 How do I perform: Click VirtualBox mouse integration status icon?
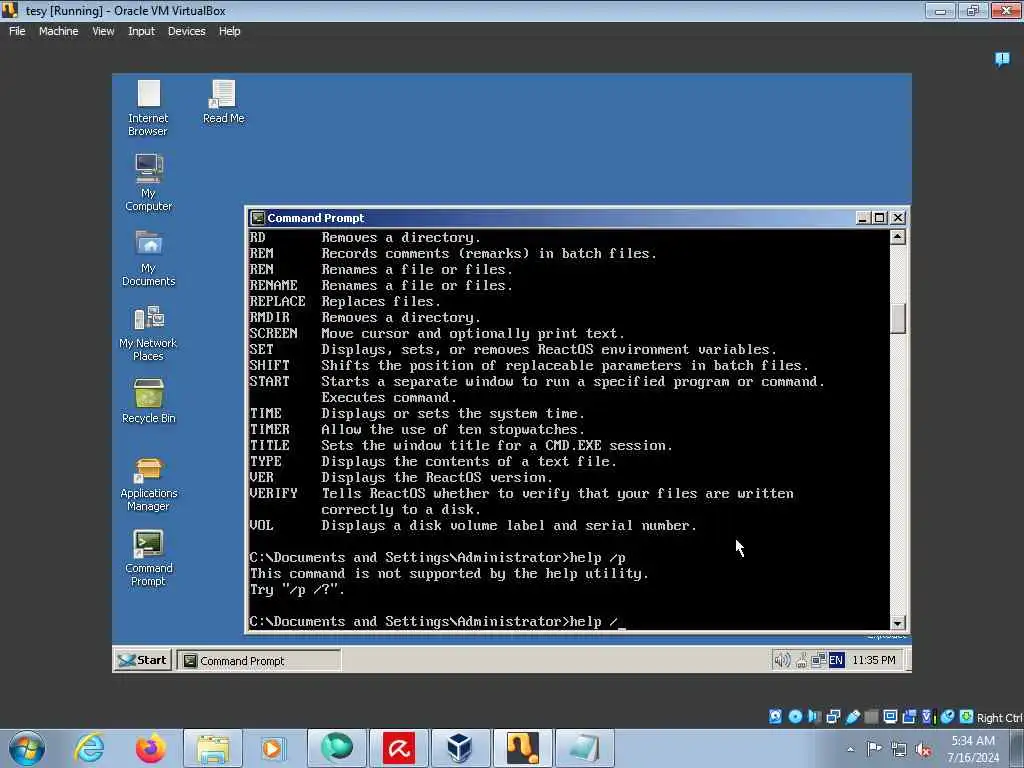[947, 716]
